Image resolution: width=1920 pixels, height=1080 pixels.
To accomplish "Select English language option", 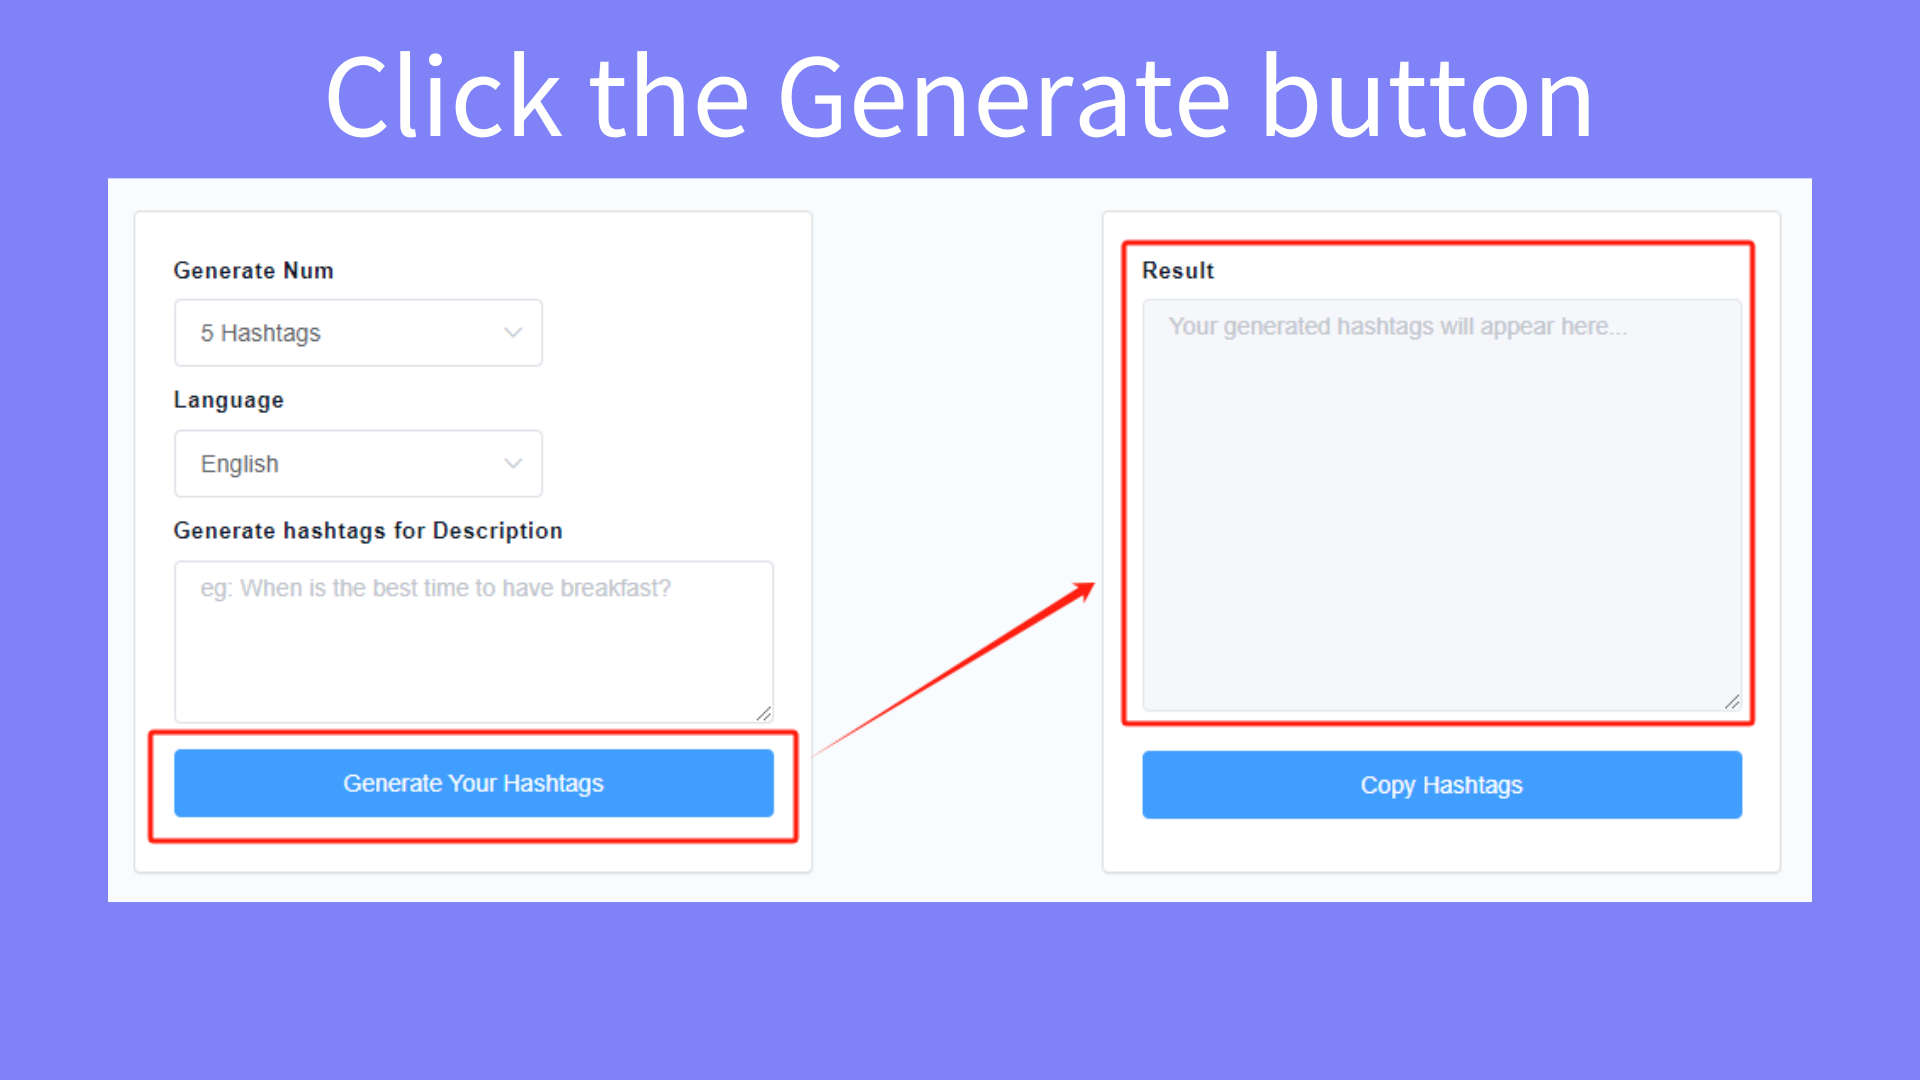I will click(357, 464).
